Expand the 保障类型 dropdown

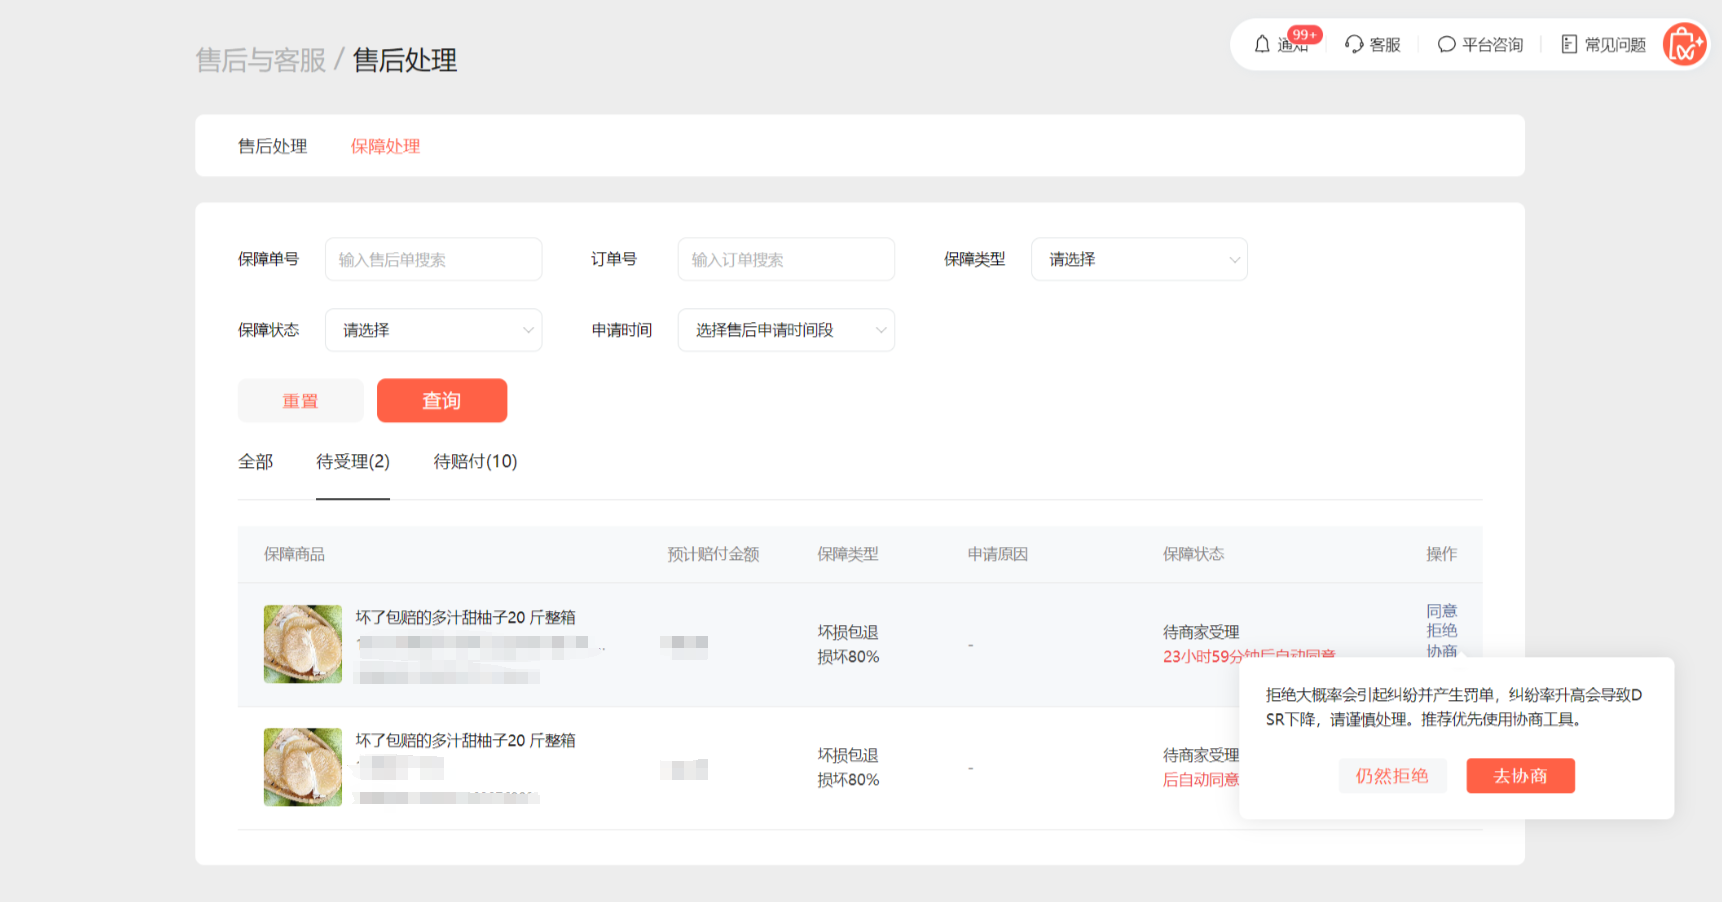[x=1139, y=259]
